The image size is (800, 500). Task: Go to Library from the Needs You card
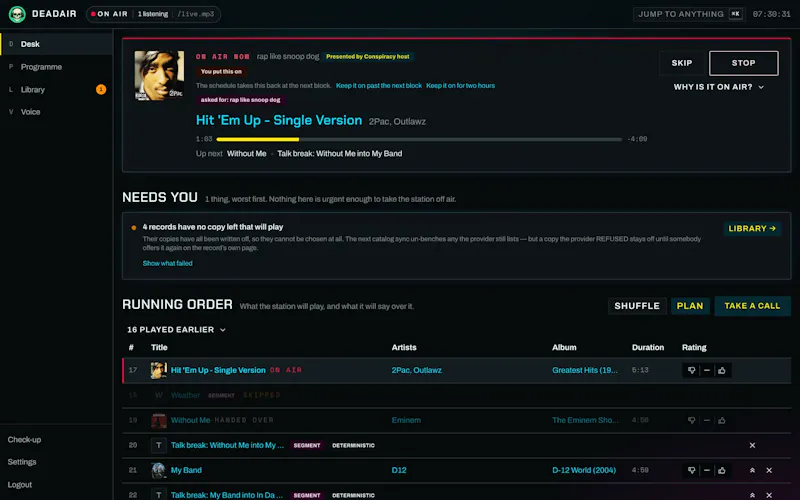752,229
